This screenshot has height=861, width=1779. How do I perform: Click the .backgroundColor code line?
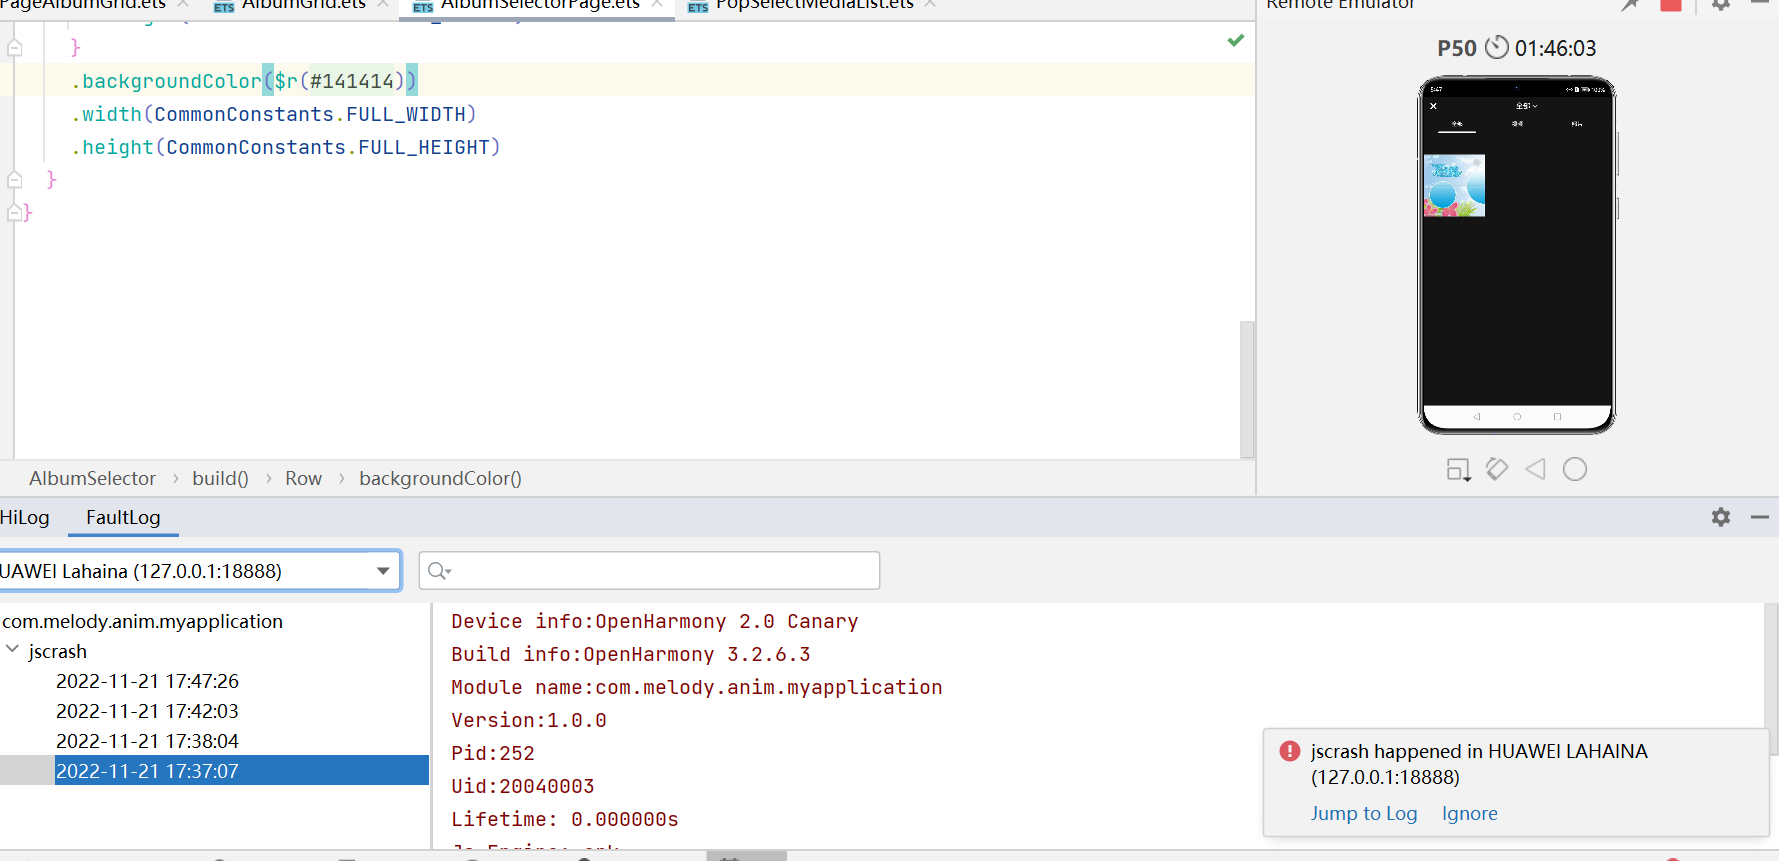244,81
